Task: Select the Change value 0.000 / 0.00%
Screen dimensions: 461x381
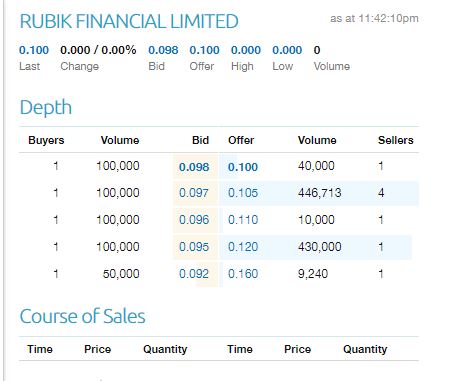Action: point(98,50)
